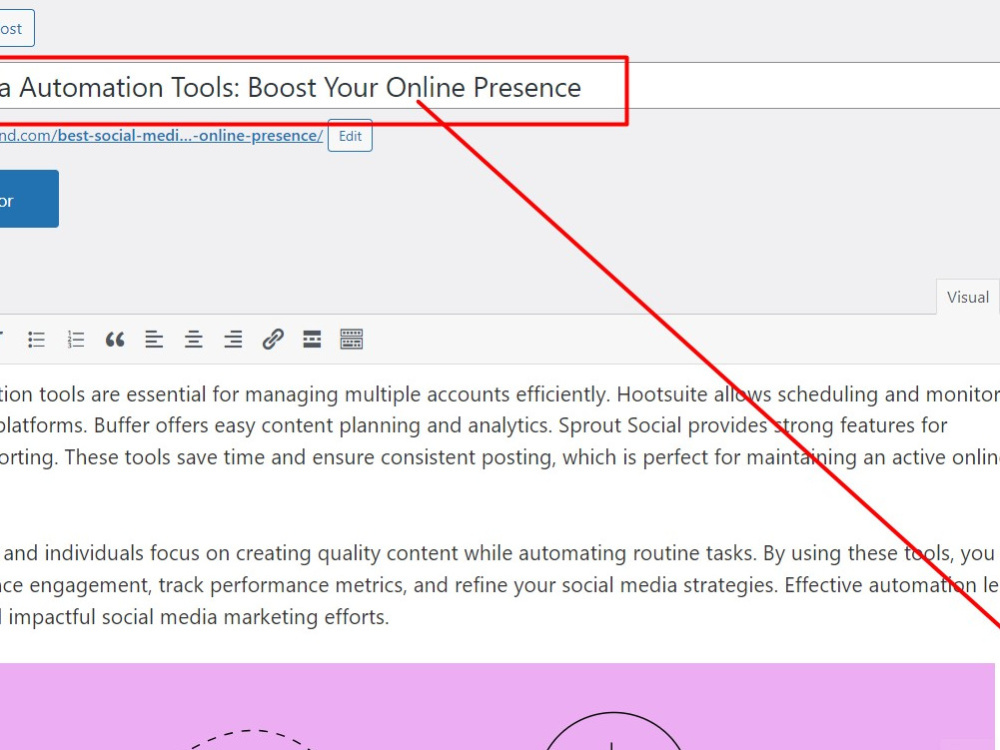Image resolution: width=1000 pixels, height=750 pixels.
Task: Switch to the Visual editor tab
Action: (967, 297)
